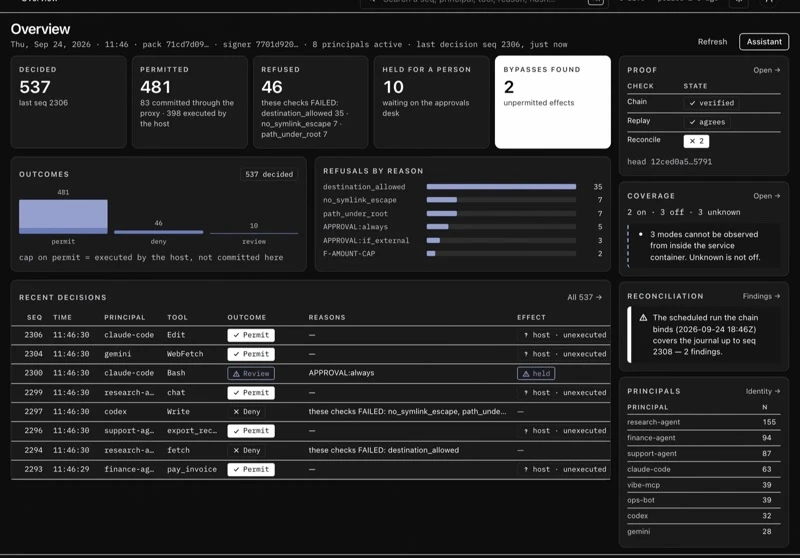Click Permit badge for seq 2293
Viewport: 800px width, 558px height.
tap(251, 469)
